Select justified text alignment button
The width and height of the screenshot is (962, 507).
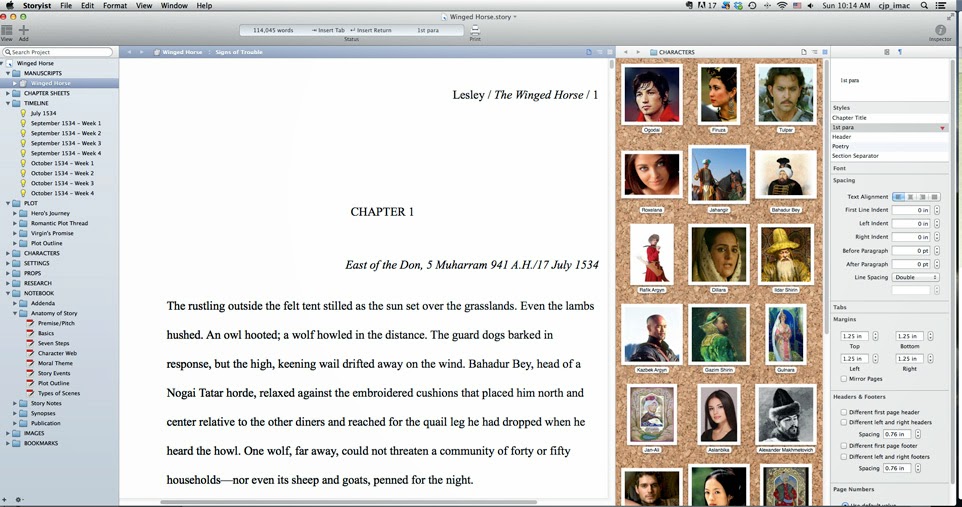click(934, 197)
